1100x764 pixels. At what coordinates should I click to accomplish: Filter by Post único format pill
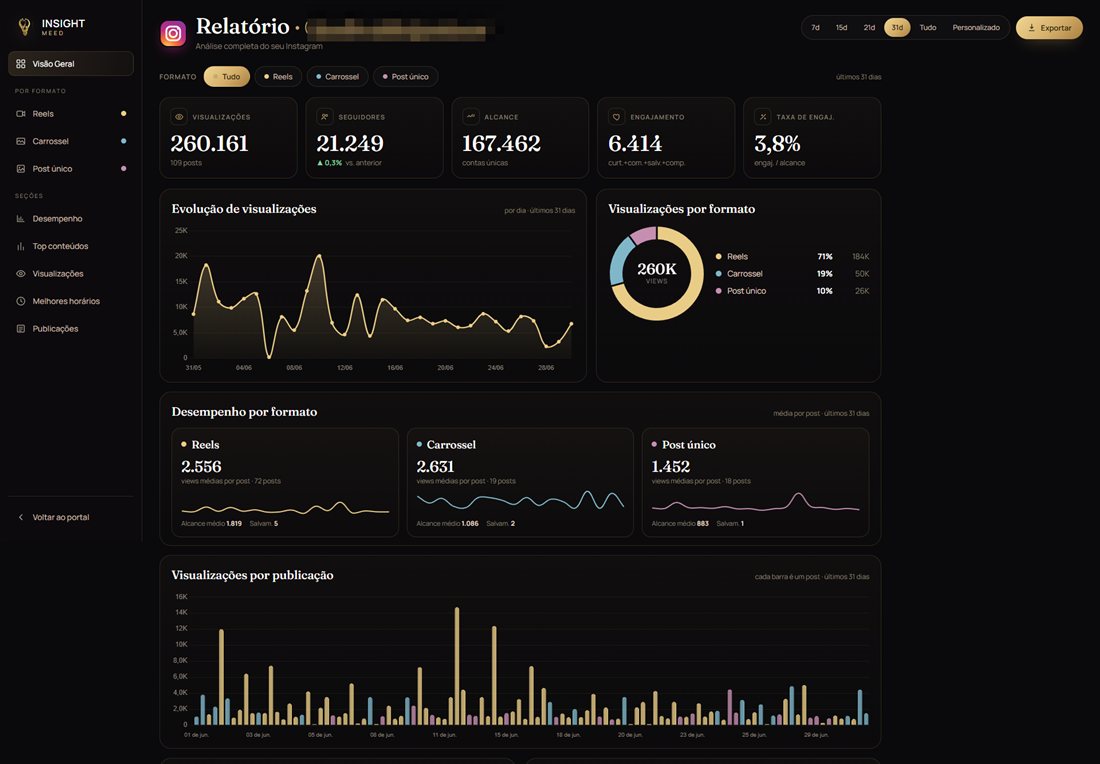405,76
